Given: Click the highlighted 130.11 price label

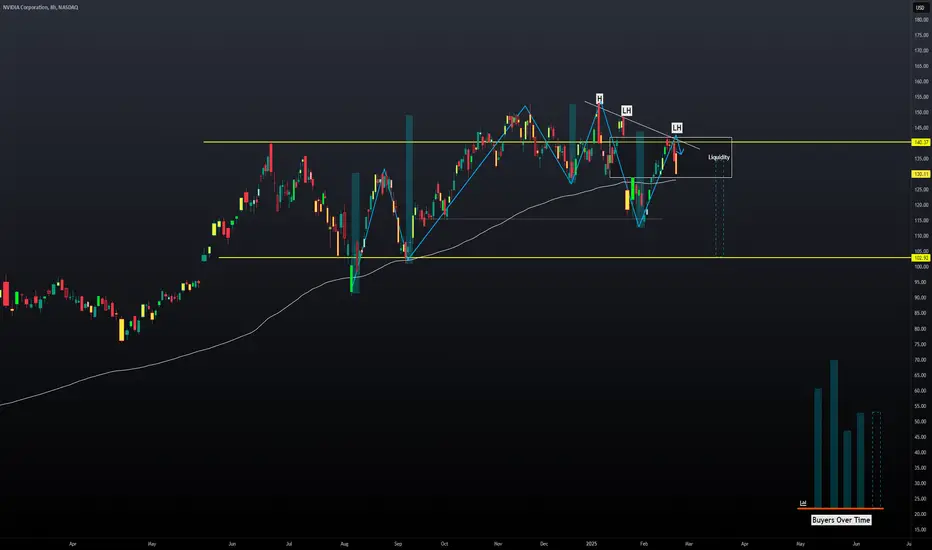Looking at the screenshot, I should coord(921,174).
